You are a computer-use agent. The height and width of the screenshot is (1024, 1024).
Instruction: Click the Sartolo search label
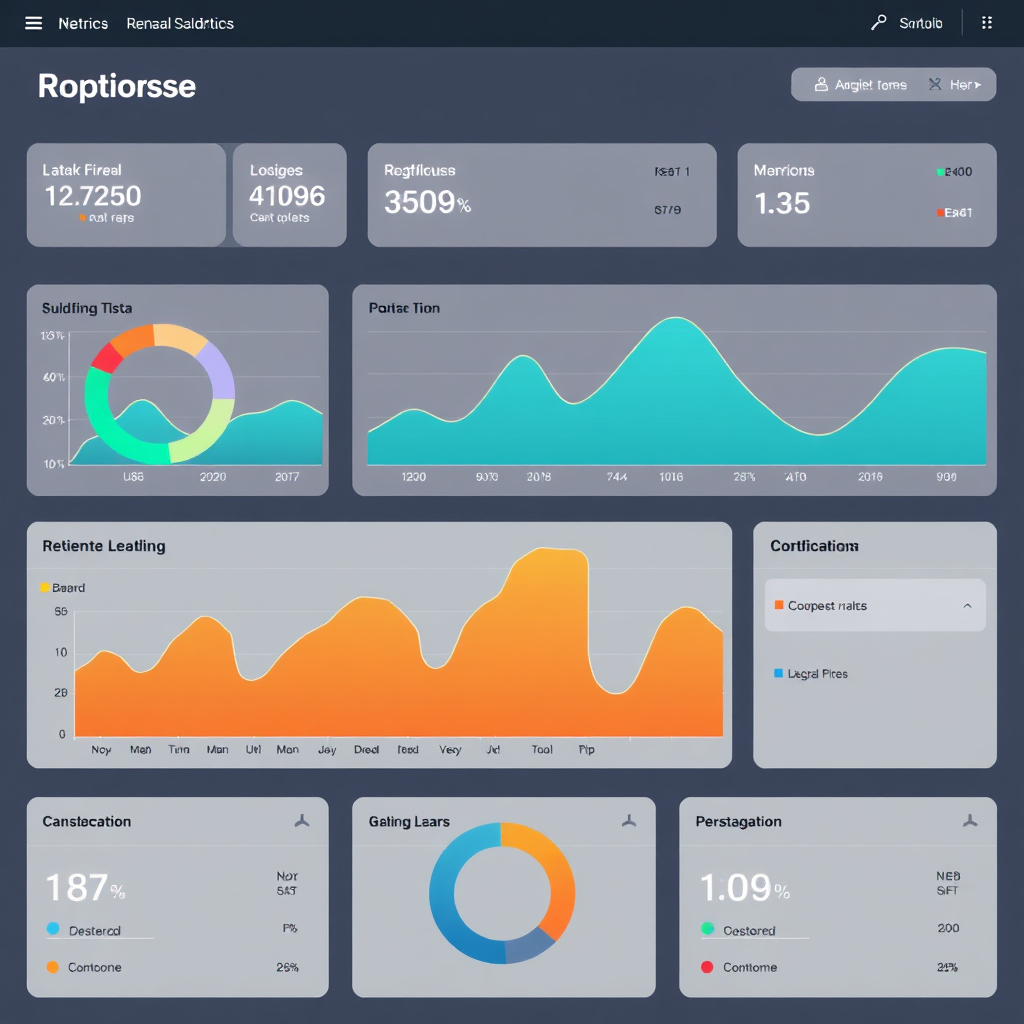pyautogui.click(x=920, y=23)
